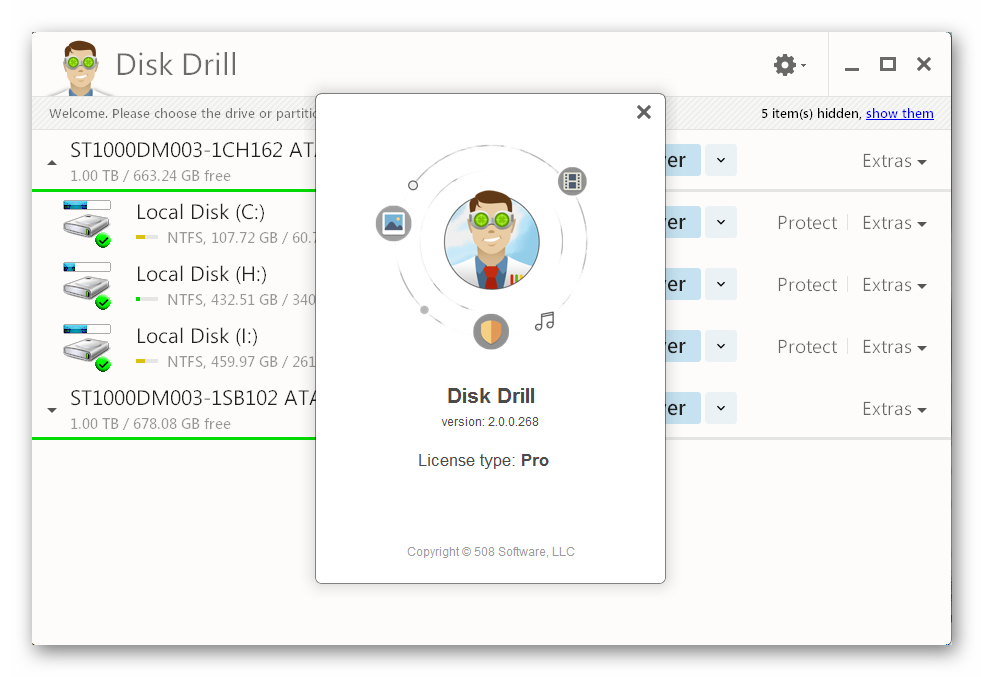
Task: Click Recover button for Local Disk (C:)
Action: coord(683,222)
